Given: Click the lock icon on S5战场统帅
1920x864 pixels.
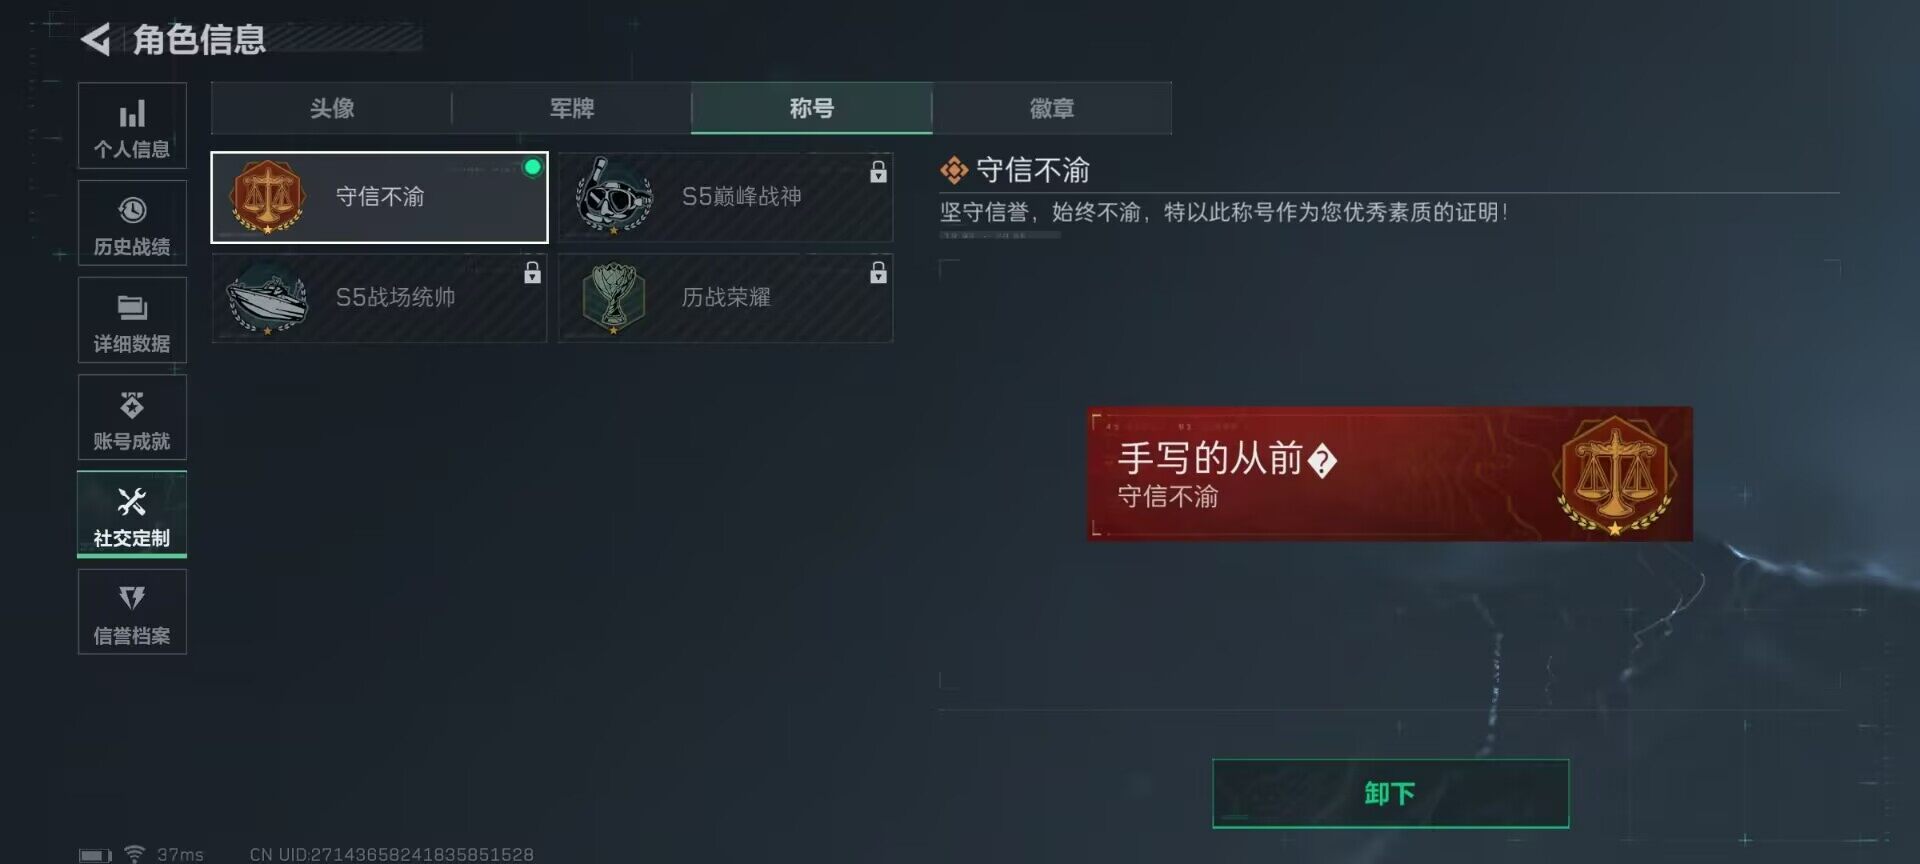Looking at the screenshot, I should click(x=532, y=272).
